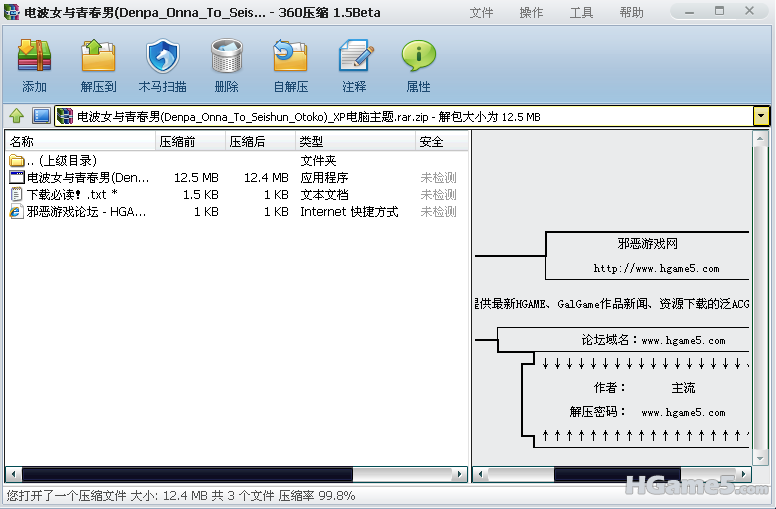Click the 删除 (Delete) trash icon
776x509 pixels.
226,66
